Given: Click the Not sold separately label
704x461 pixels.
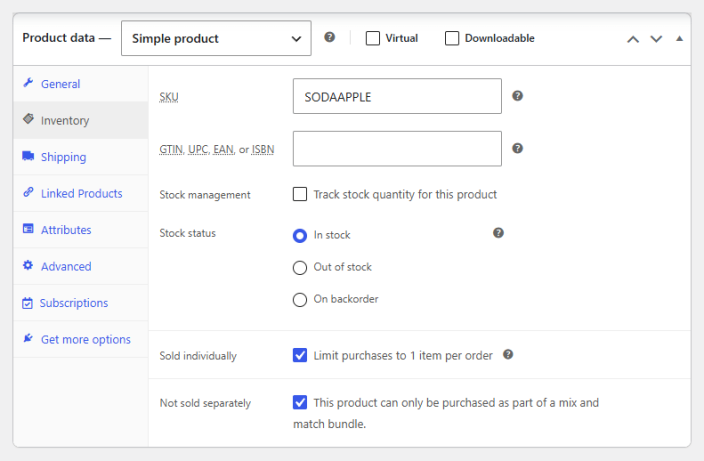Looking at the screenshot, I should [x=205, y=403].
